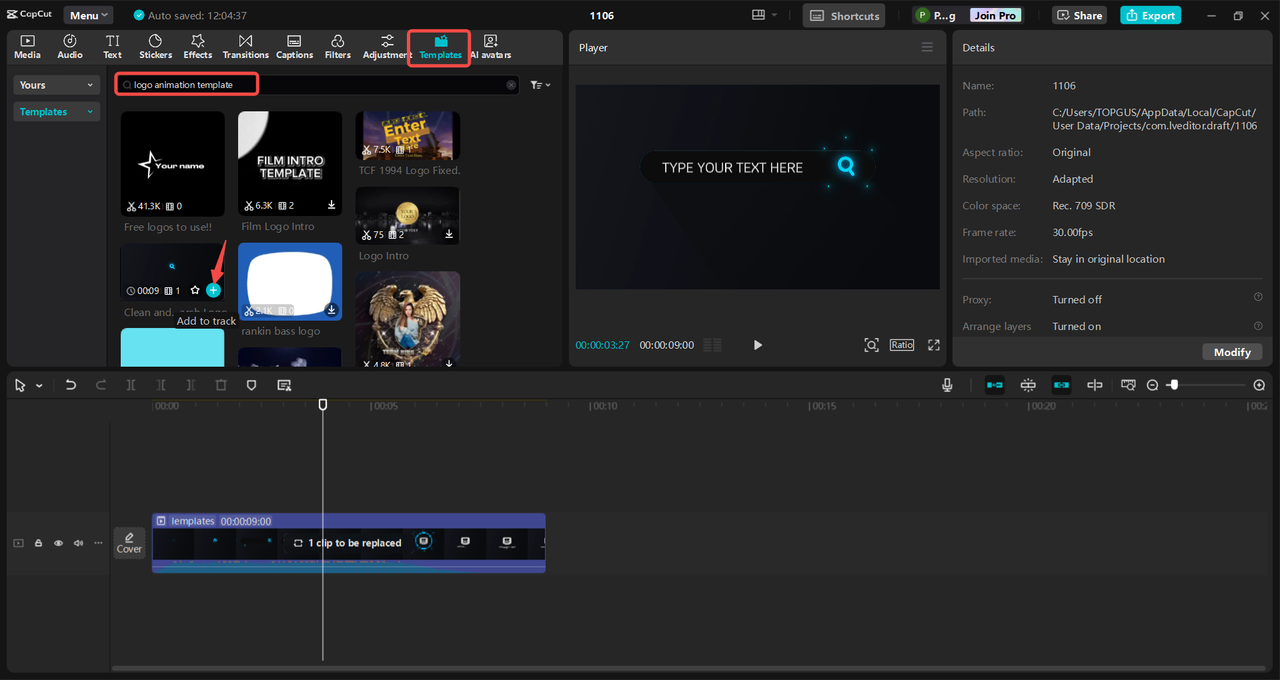The width and height of the screenshot is (1280, 680).
Task: Zoom out the timeline
Action: click(1152, 385)
